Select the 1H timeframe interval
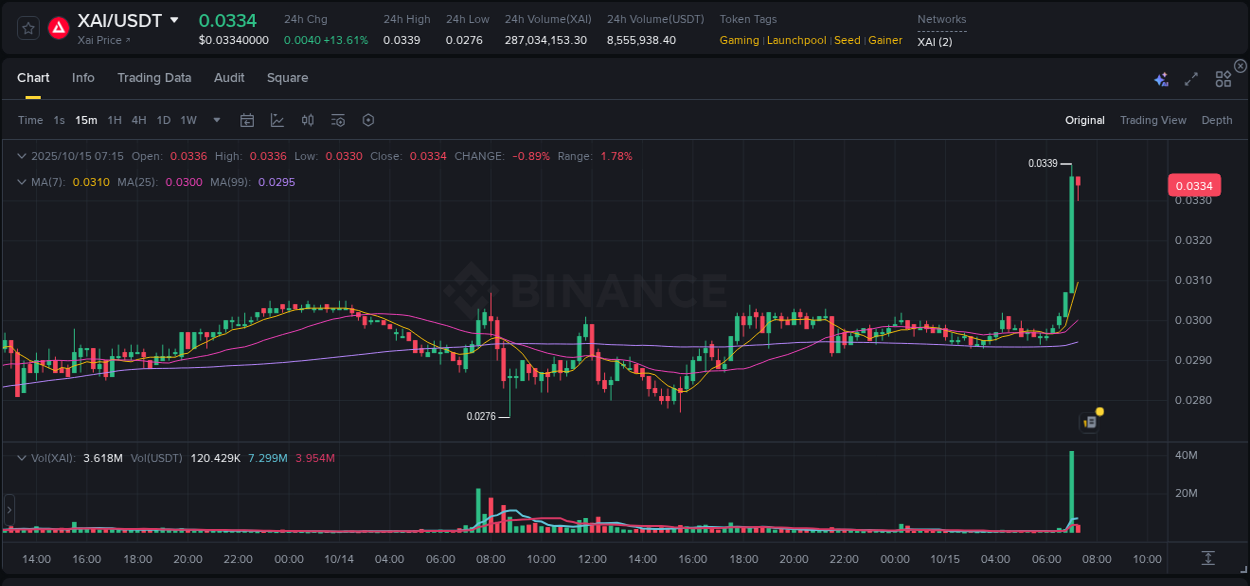Image resolution: width=1250 pixels, height=586 pixels. (113, 120)
